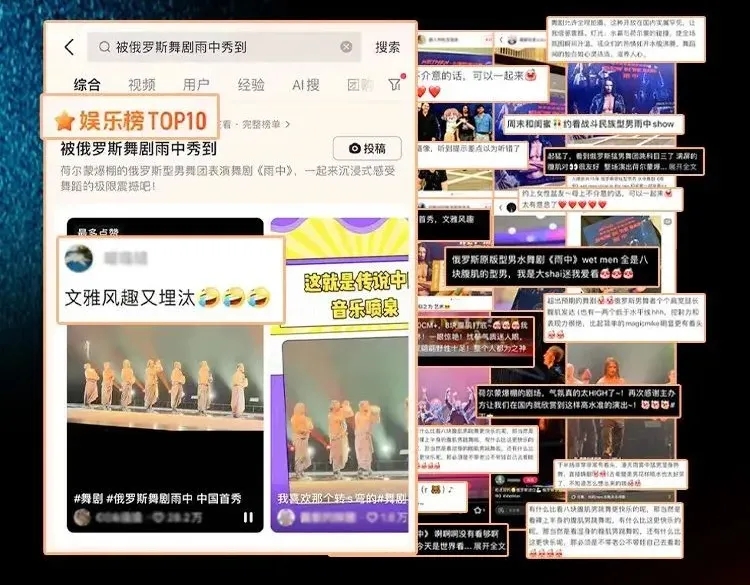Open the 娱乐榜TOP10 badge
Screen dimensions: 750x585
(130, 117)
